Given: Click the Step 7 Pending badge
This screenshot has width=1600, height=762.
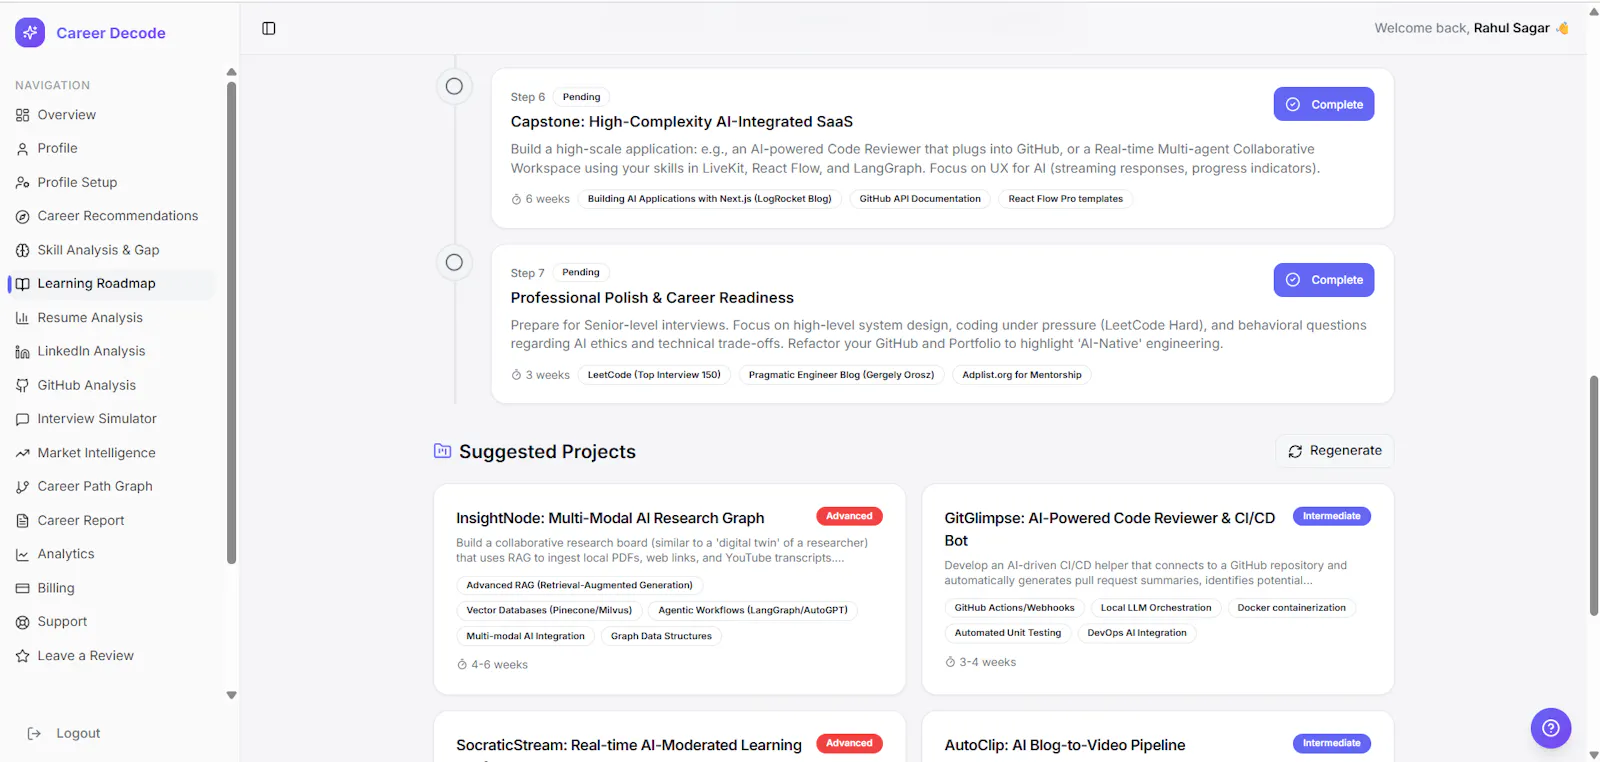Looking at the screenshot, I should click(581, 272).
